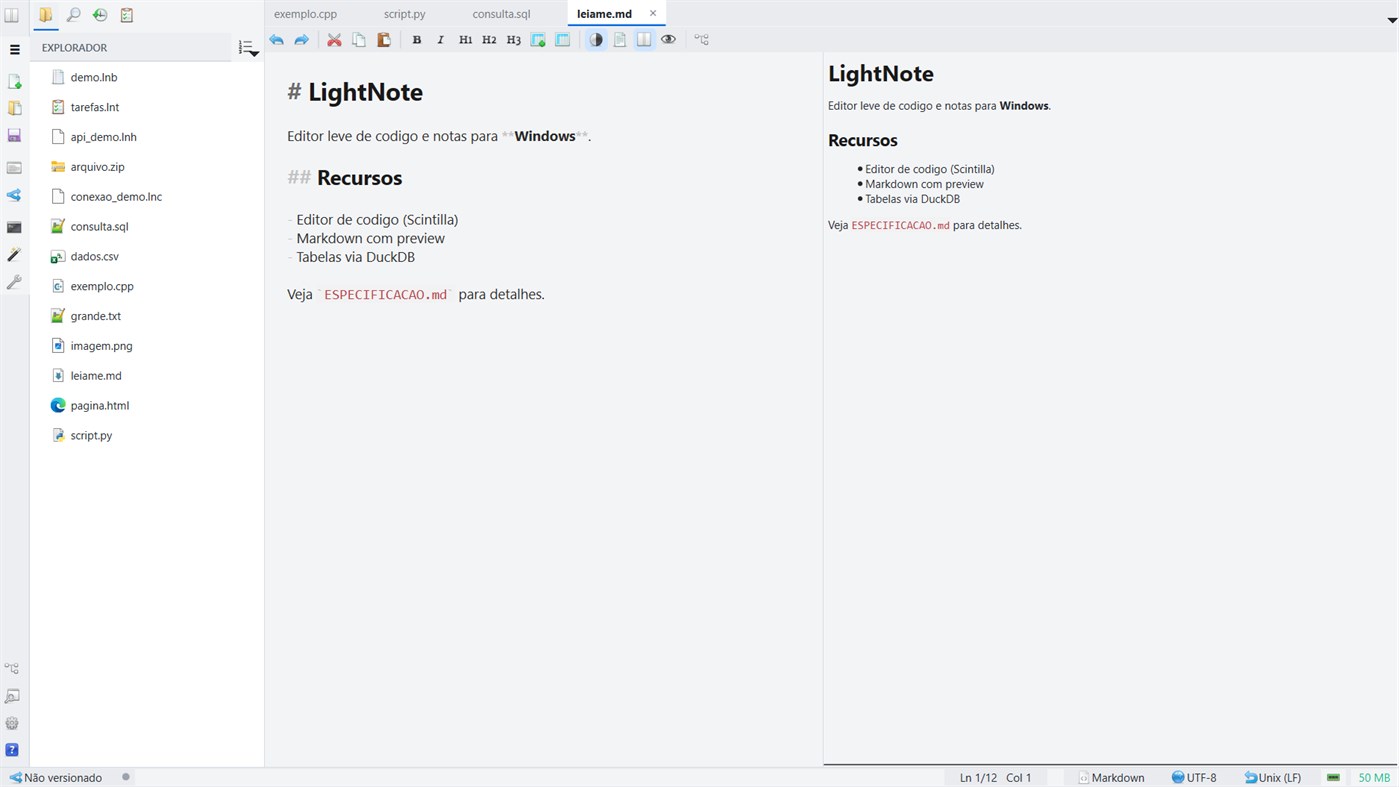
Task: Click the status dot next to Não versionado
Action: [126, 777]
